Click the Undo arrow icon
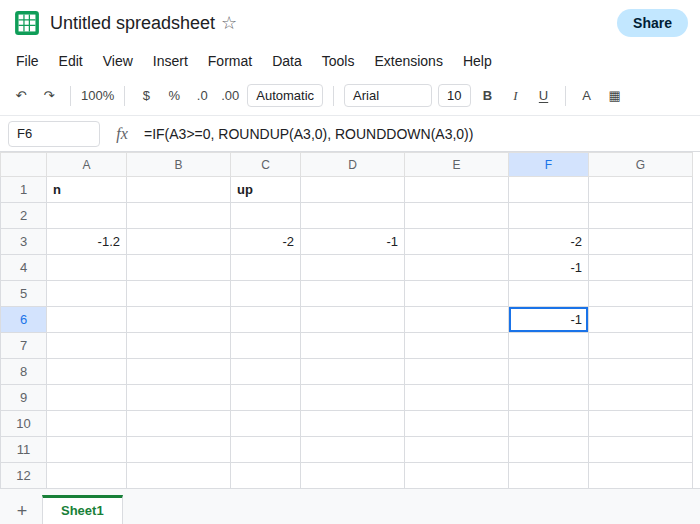This screenshot has height=524, width=700. click(x=21, y=95)
